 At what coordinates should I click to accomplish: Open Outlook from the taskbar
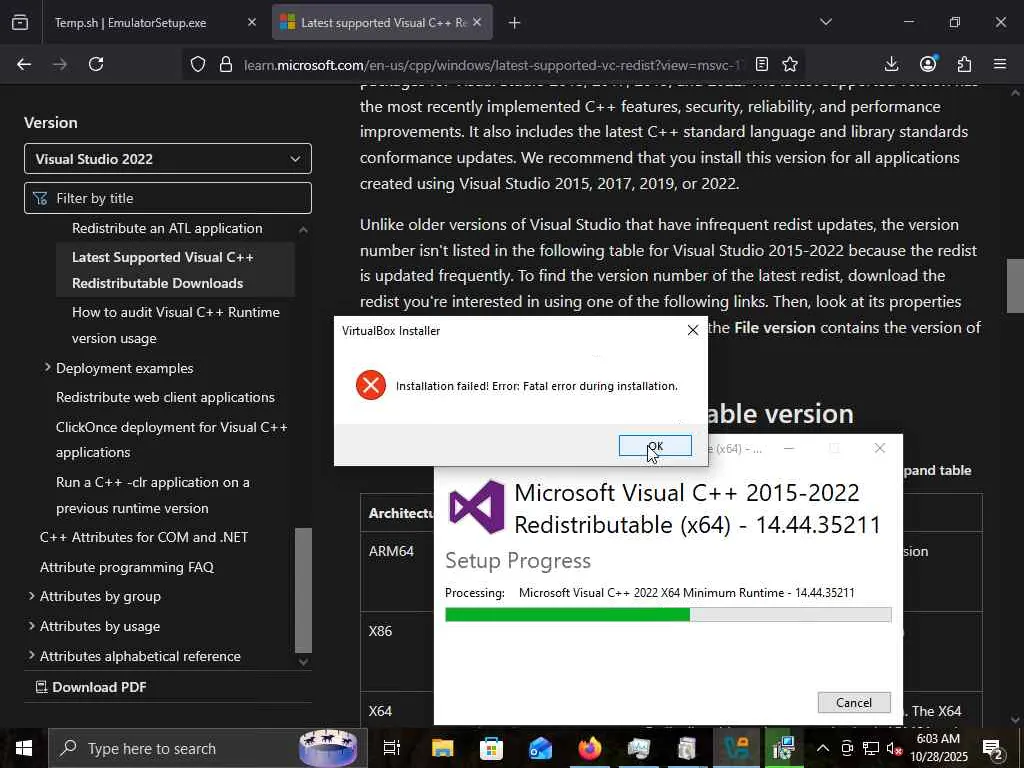tap(540, 748)
